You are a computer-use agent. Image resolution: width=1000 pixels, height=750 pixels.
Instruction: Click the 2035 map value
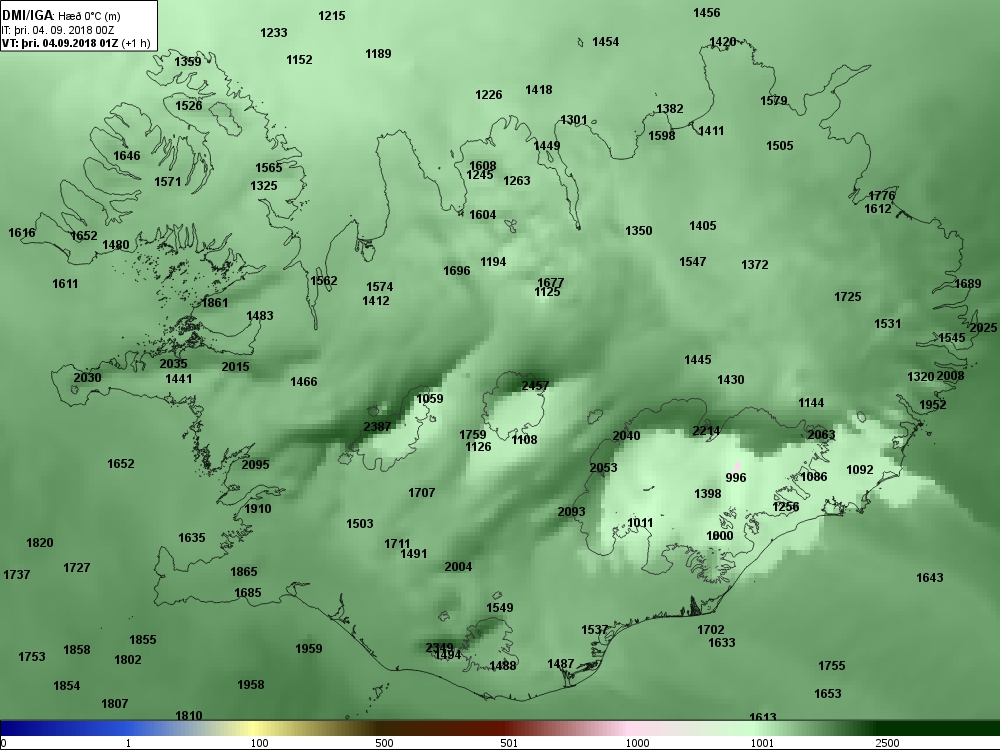click(x=173, y=363)
